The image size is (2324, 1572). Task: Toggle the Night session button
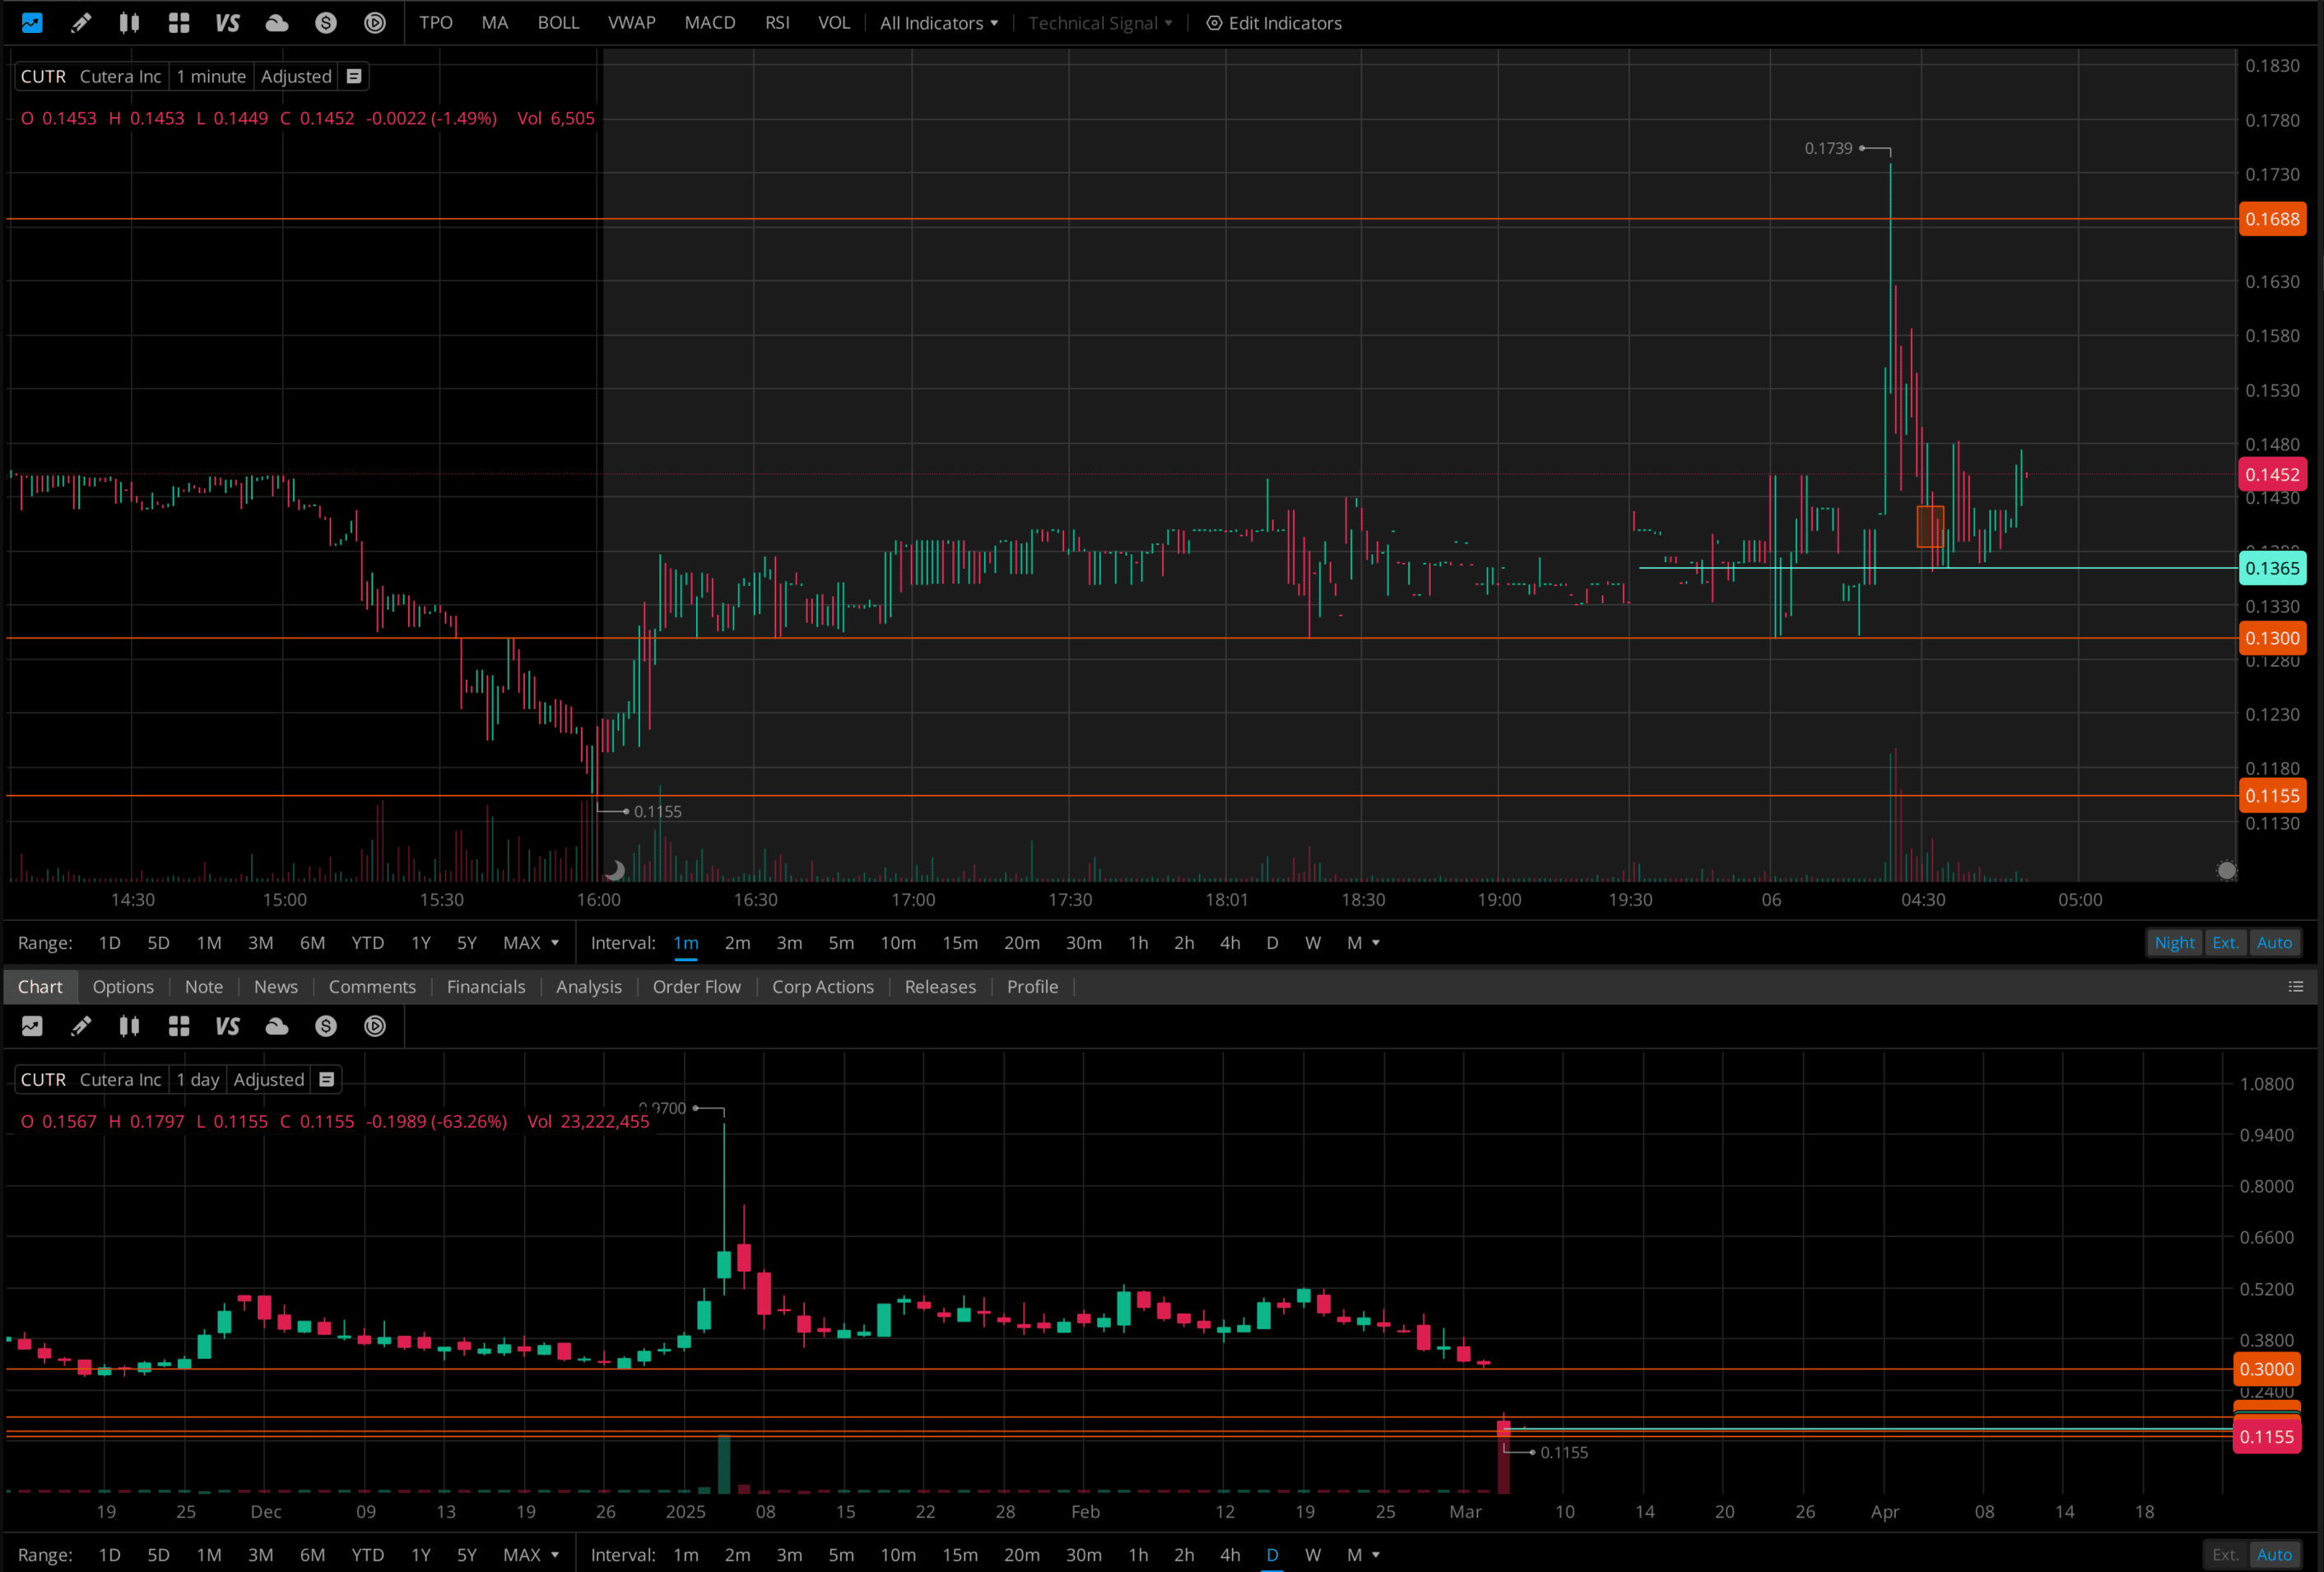point(2173,942)
